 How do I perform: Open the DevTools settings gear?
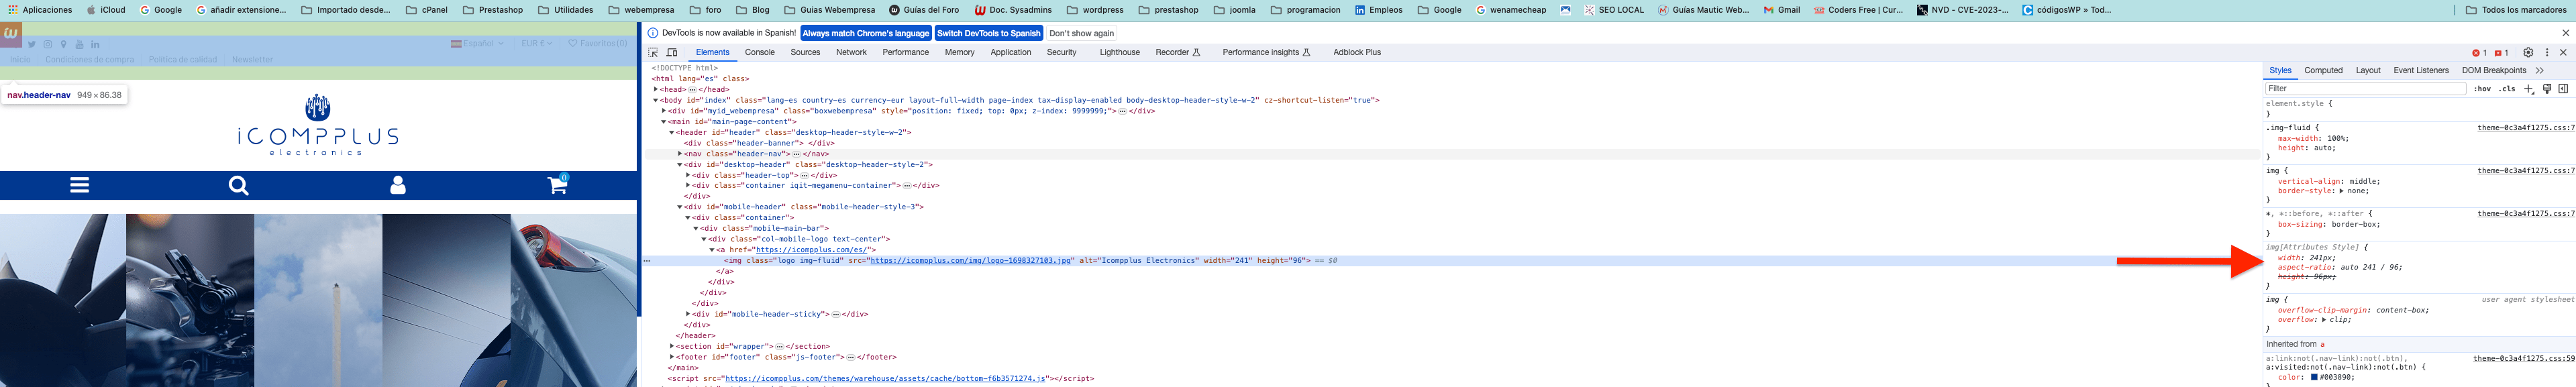(x=2528, y=53)
